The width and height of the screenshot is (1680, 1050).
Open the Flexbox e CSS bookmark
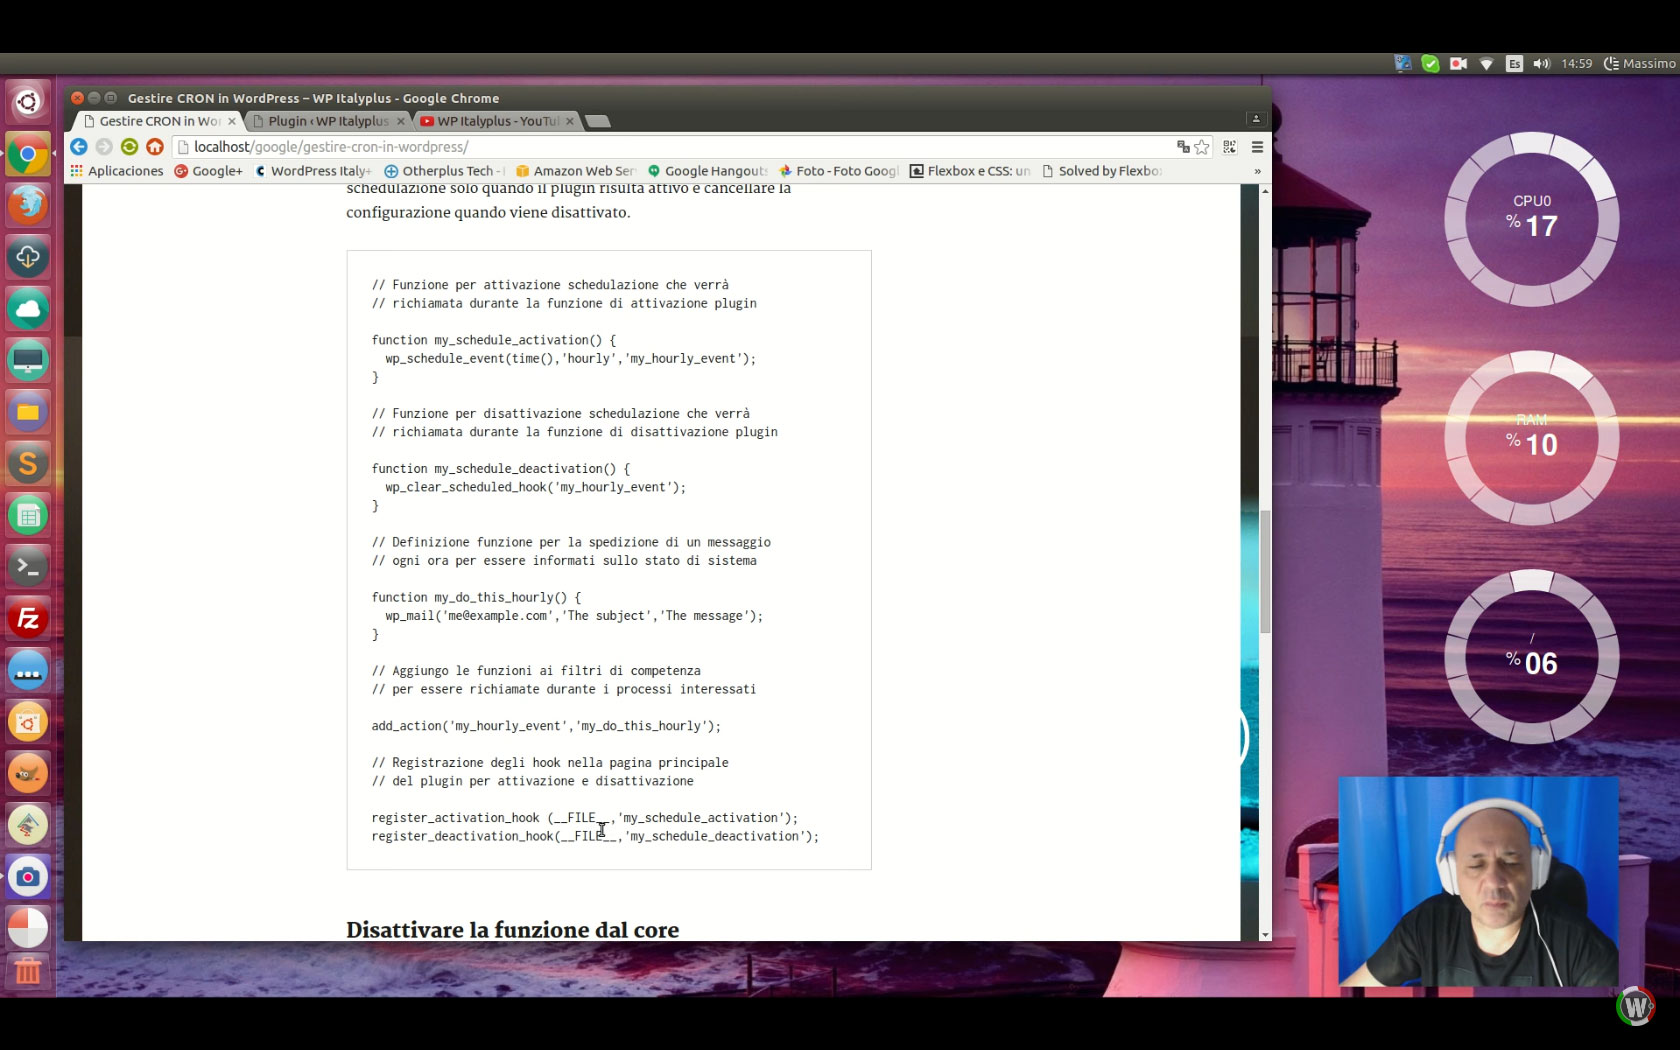[x=970, y=171]
